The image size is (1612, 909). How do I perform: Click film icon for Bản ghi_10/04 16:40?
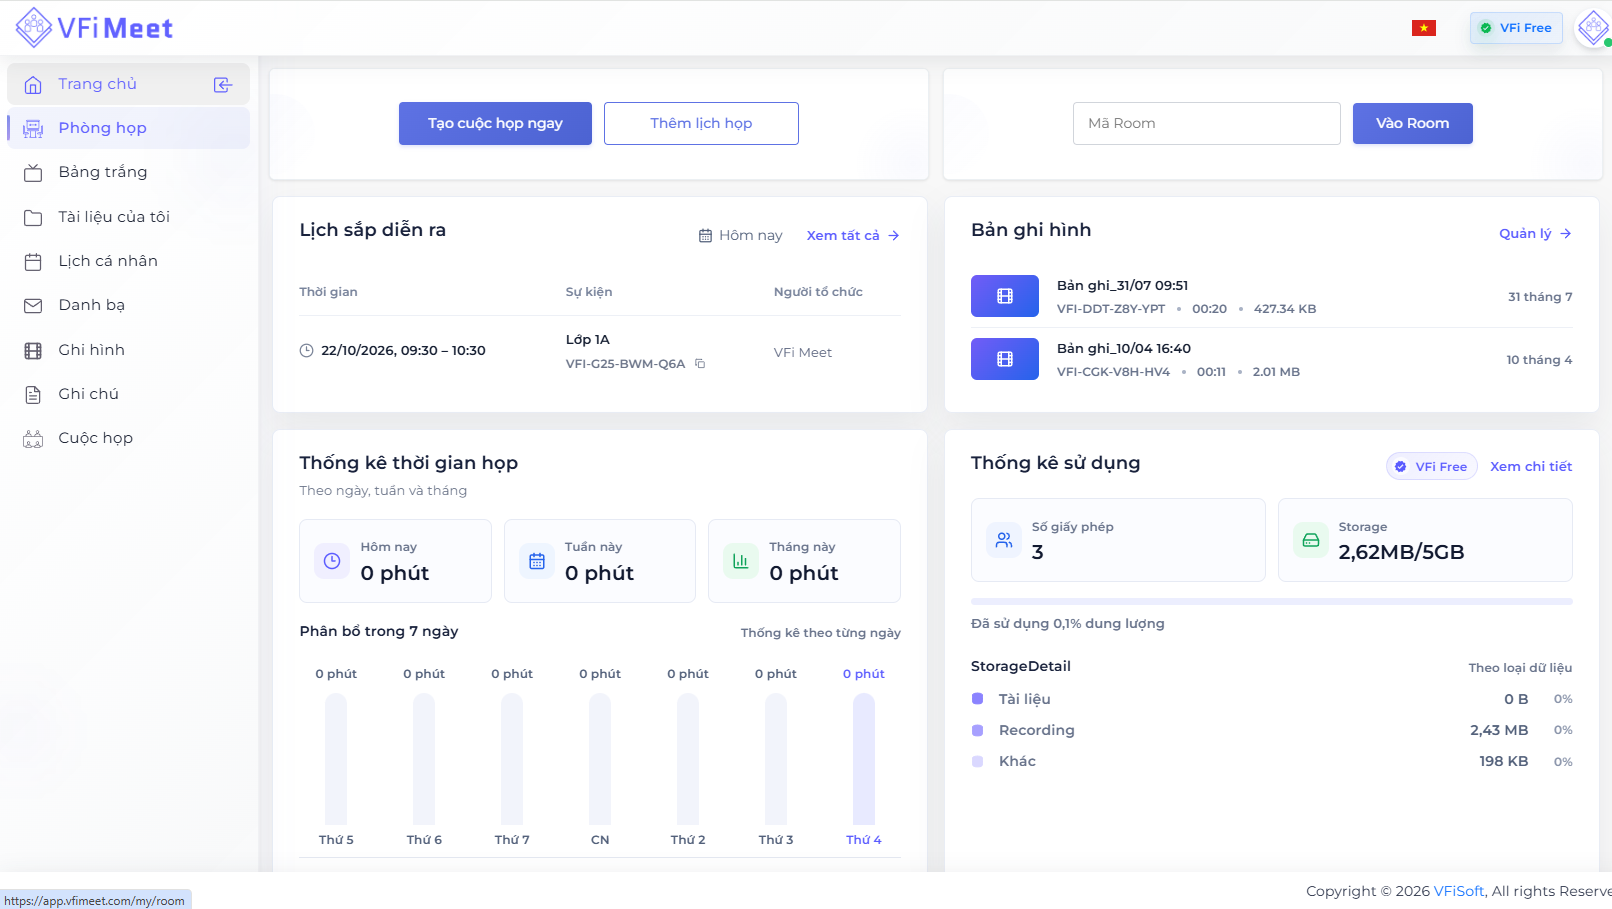click(x=1005, y=359)
